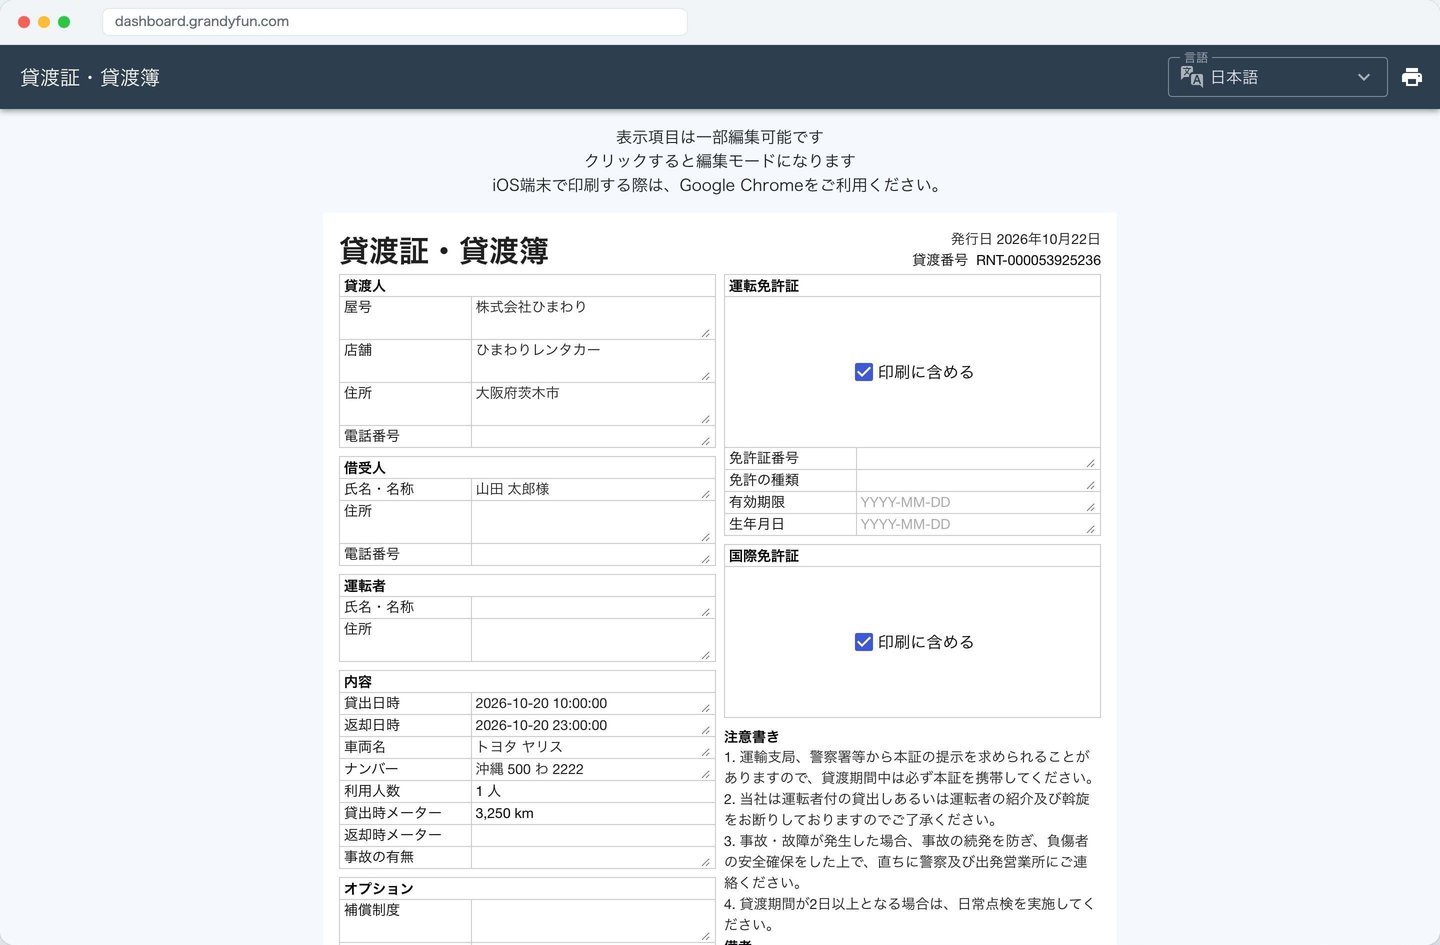Click the 有効期限 date field

(x=977, y=502)
